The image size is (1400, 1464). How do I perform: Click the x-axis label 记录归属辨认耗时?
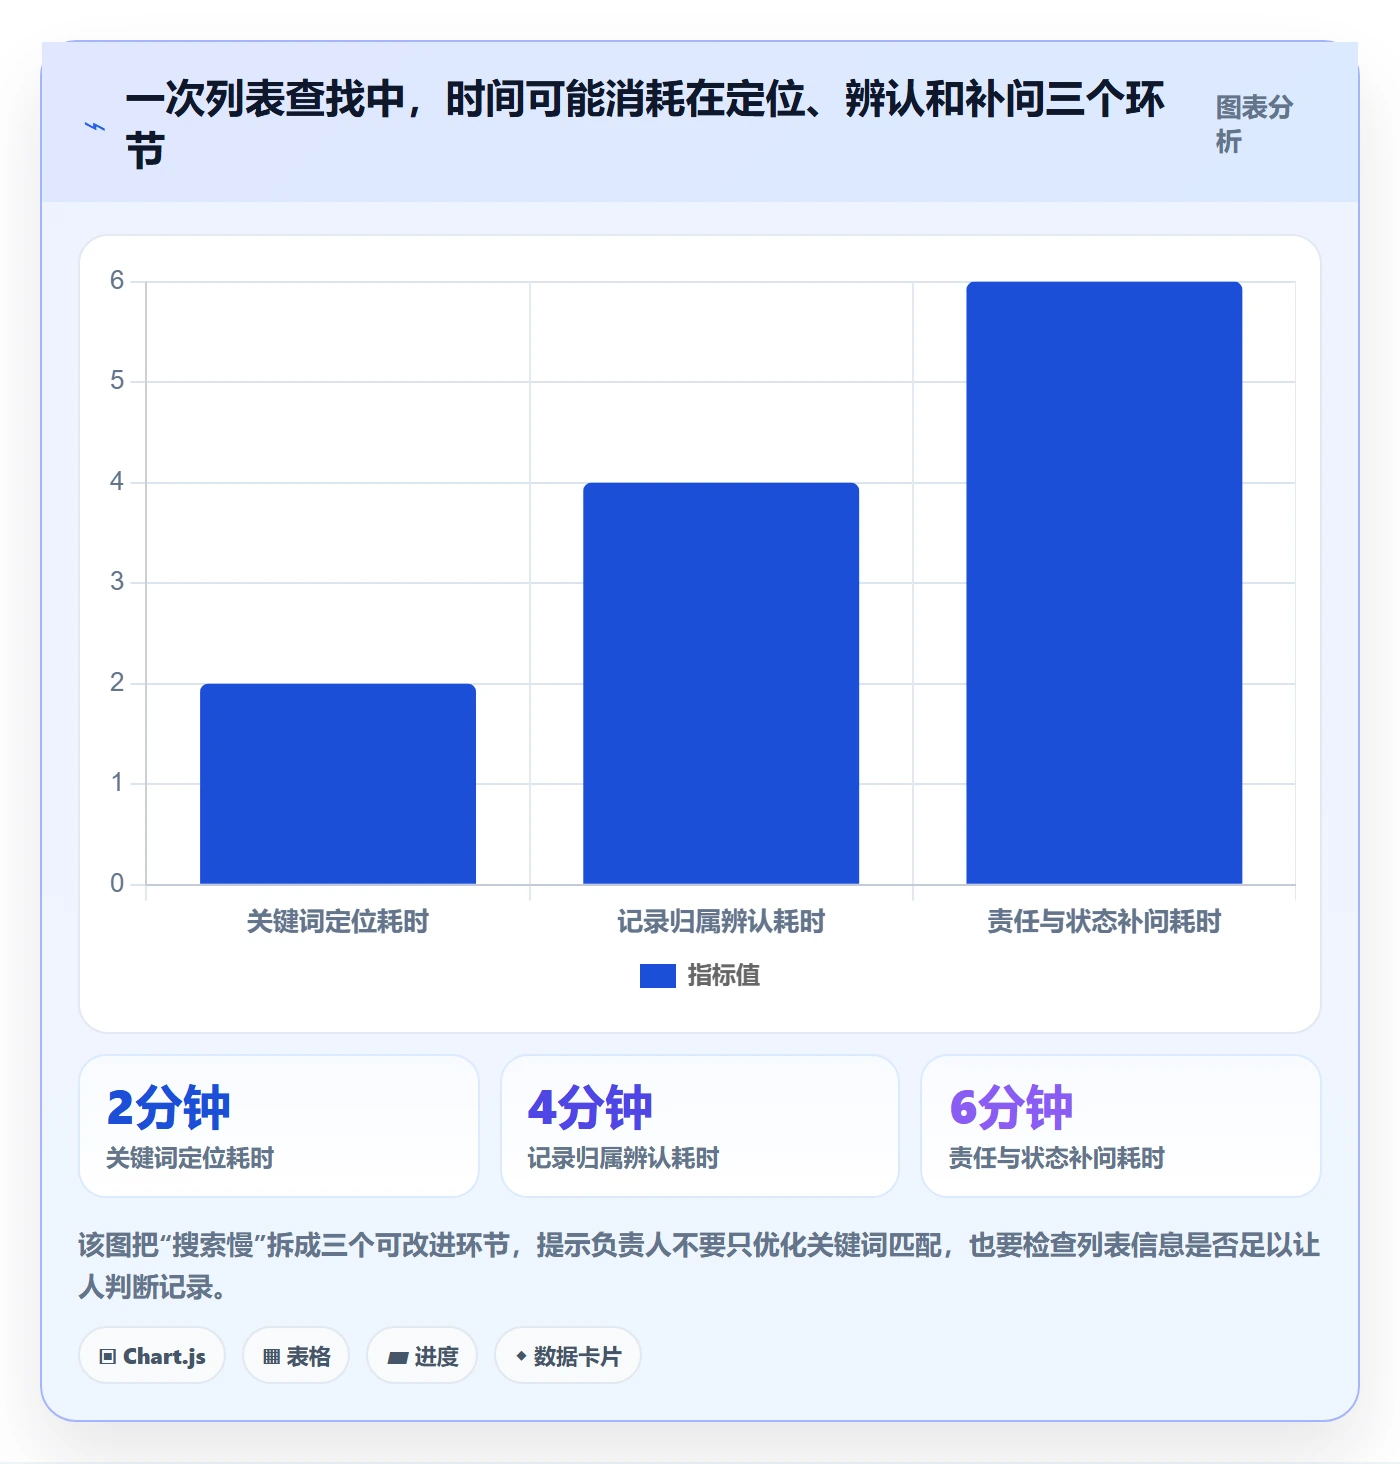(x=721, y=921)
